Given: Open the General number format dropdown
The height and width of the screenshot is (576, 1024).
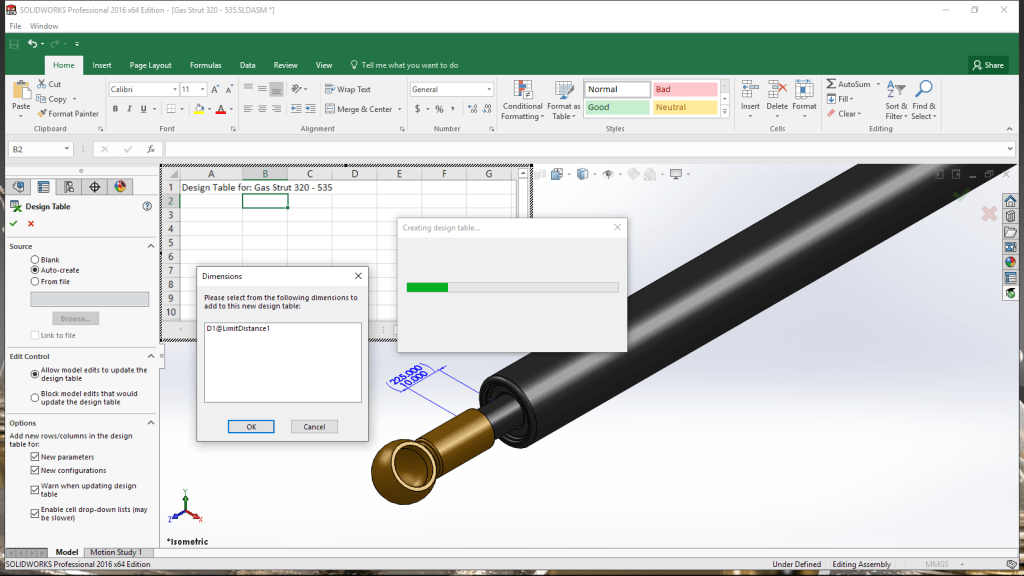Looking at the screenshot, I should click(x=489, y=89).
